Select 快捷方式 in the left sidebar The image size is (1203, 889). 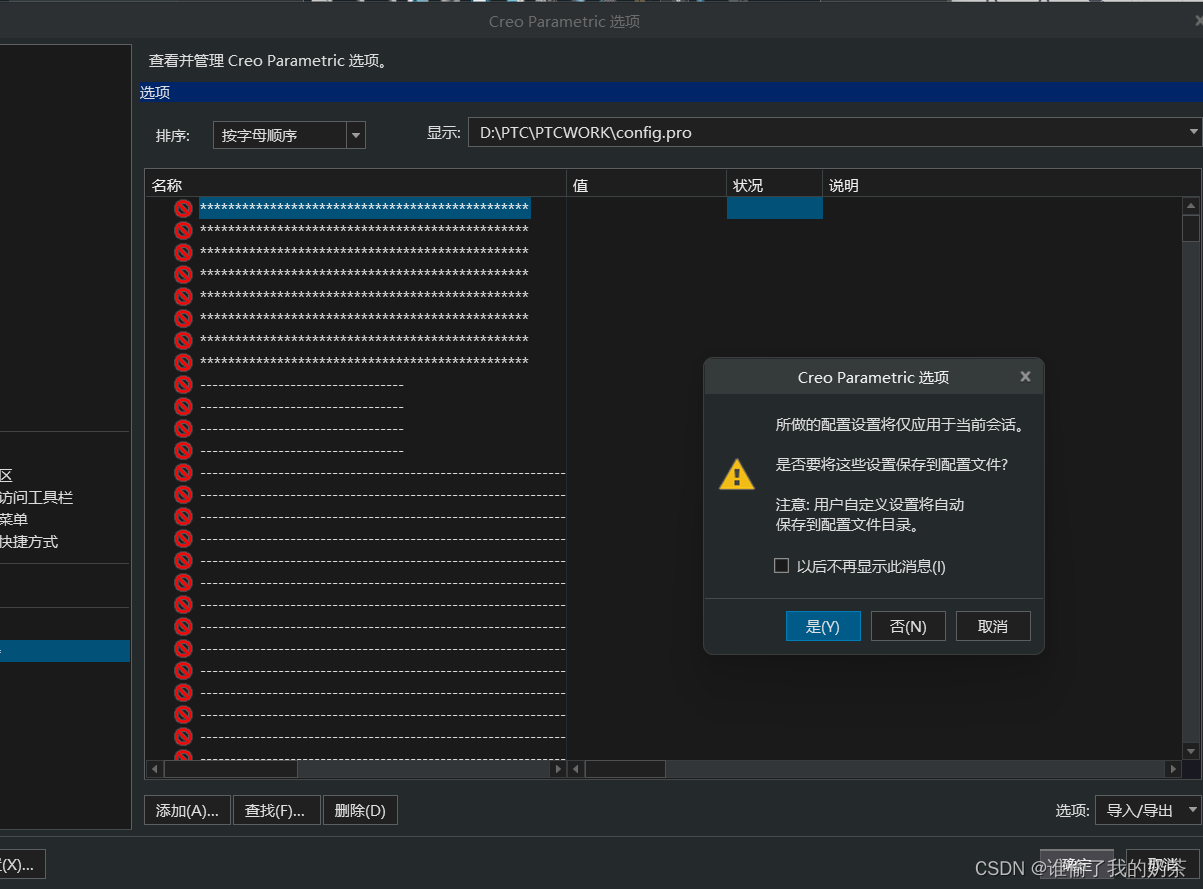pos(30,540)
